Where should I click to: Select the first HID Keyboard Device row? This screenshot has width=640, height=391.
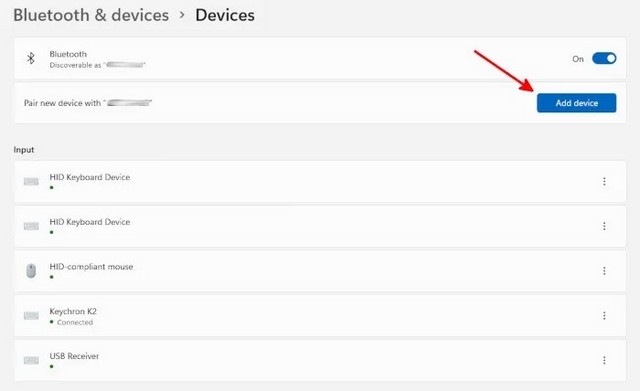(320, 181)
